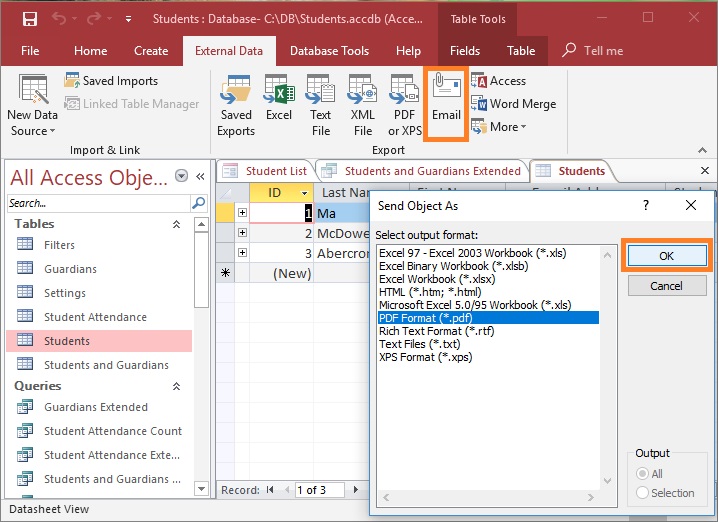The height and width of the screenshot is (522, 718).
Task: Collapse the Queries group
Action: coord(176,386)
